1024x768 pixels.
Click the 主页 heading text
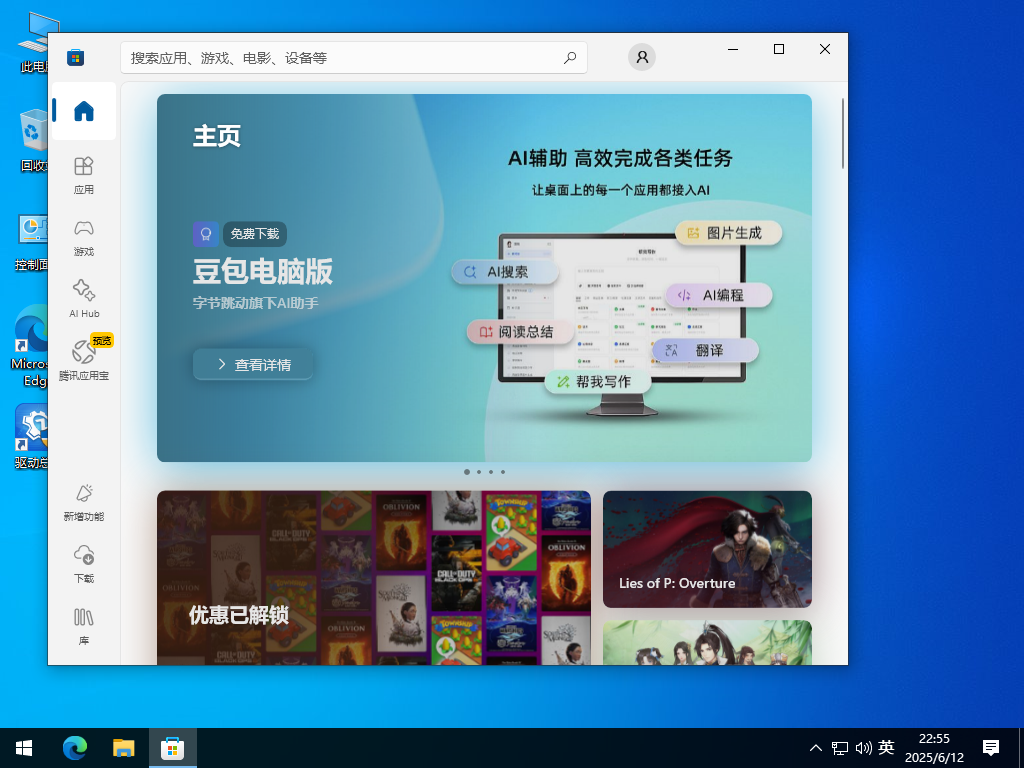pyautogui.click(x=217, y=136)
